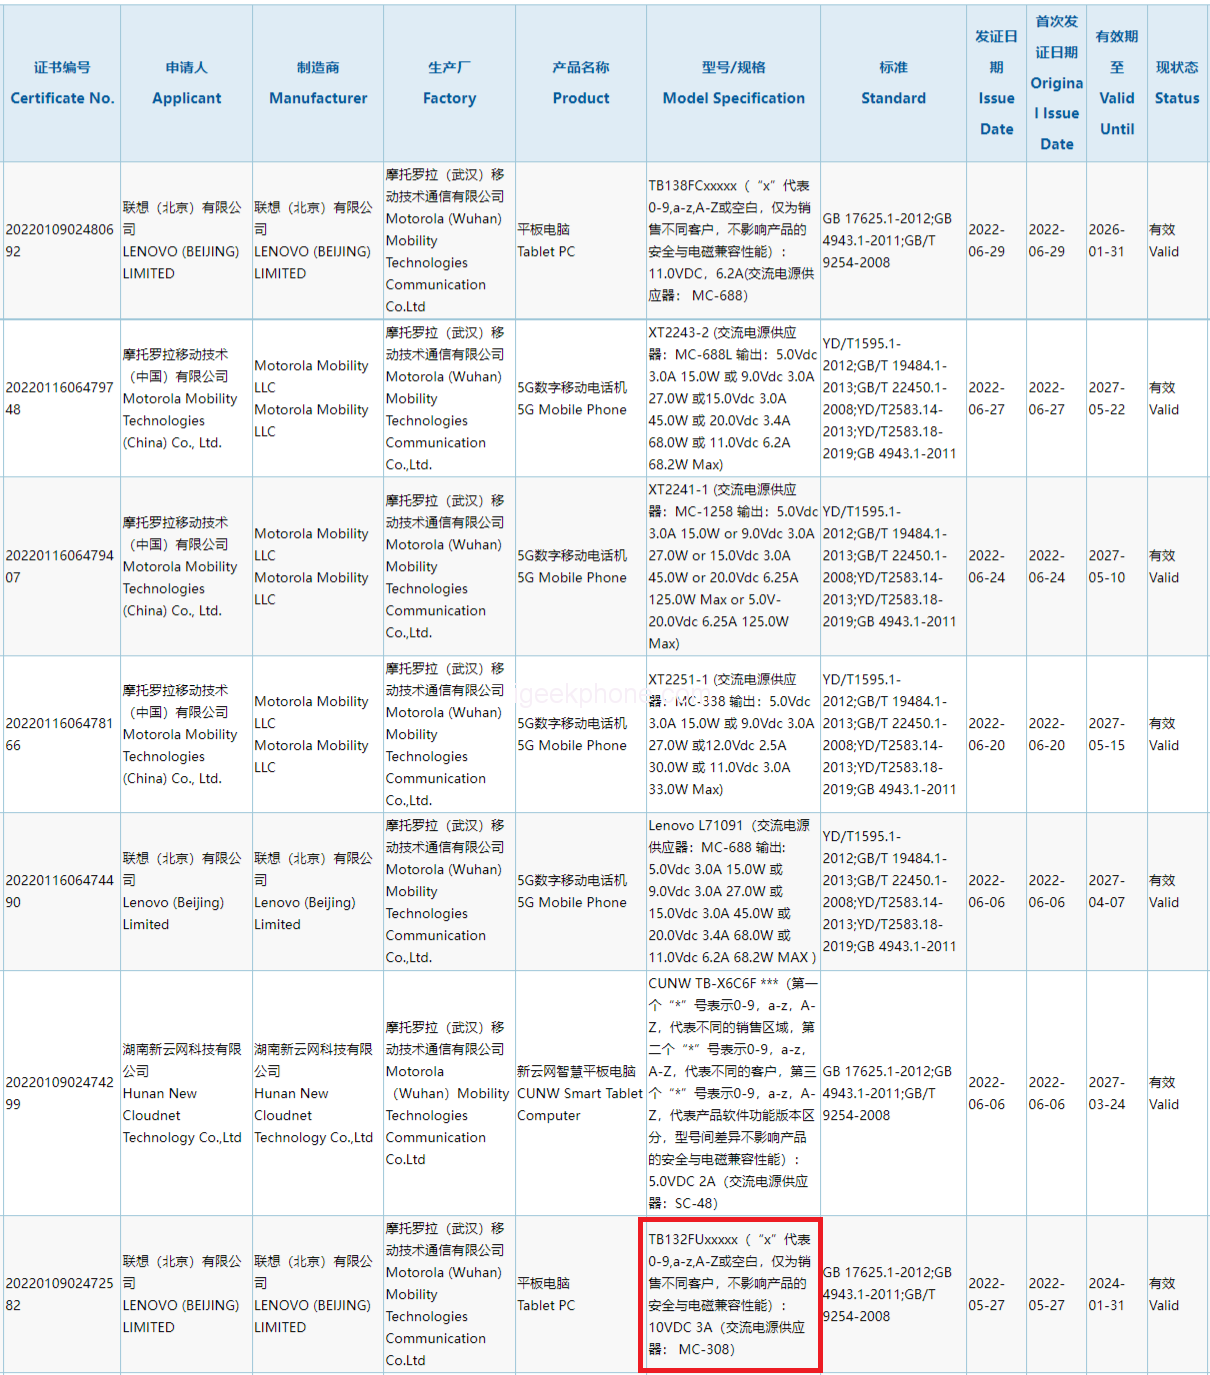
Task: Click the Valid Until column header
Action: [1116, 83]
